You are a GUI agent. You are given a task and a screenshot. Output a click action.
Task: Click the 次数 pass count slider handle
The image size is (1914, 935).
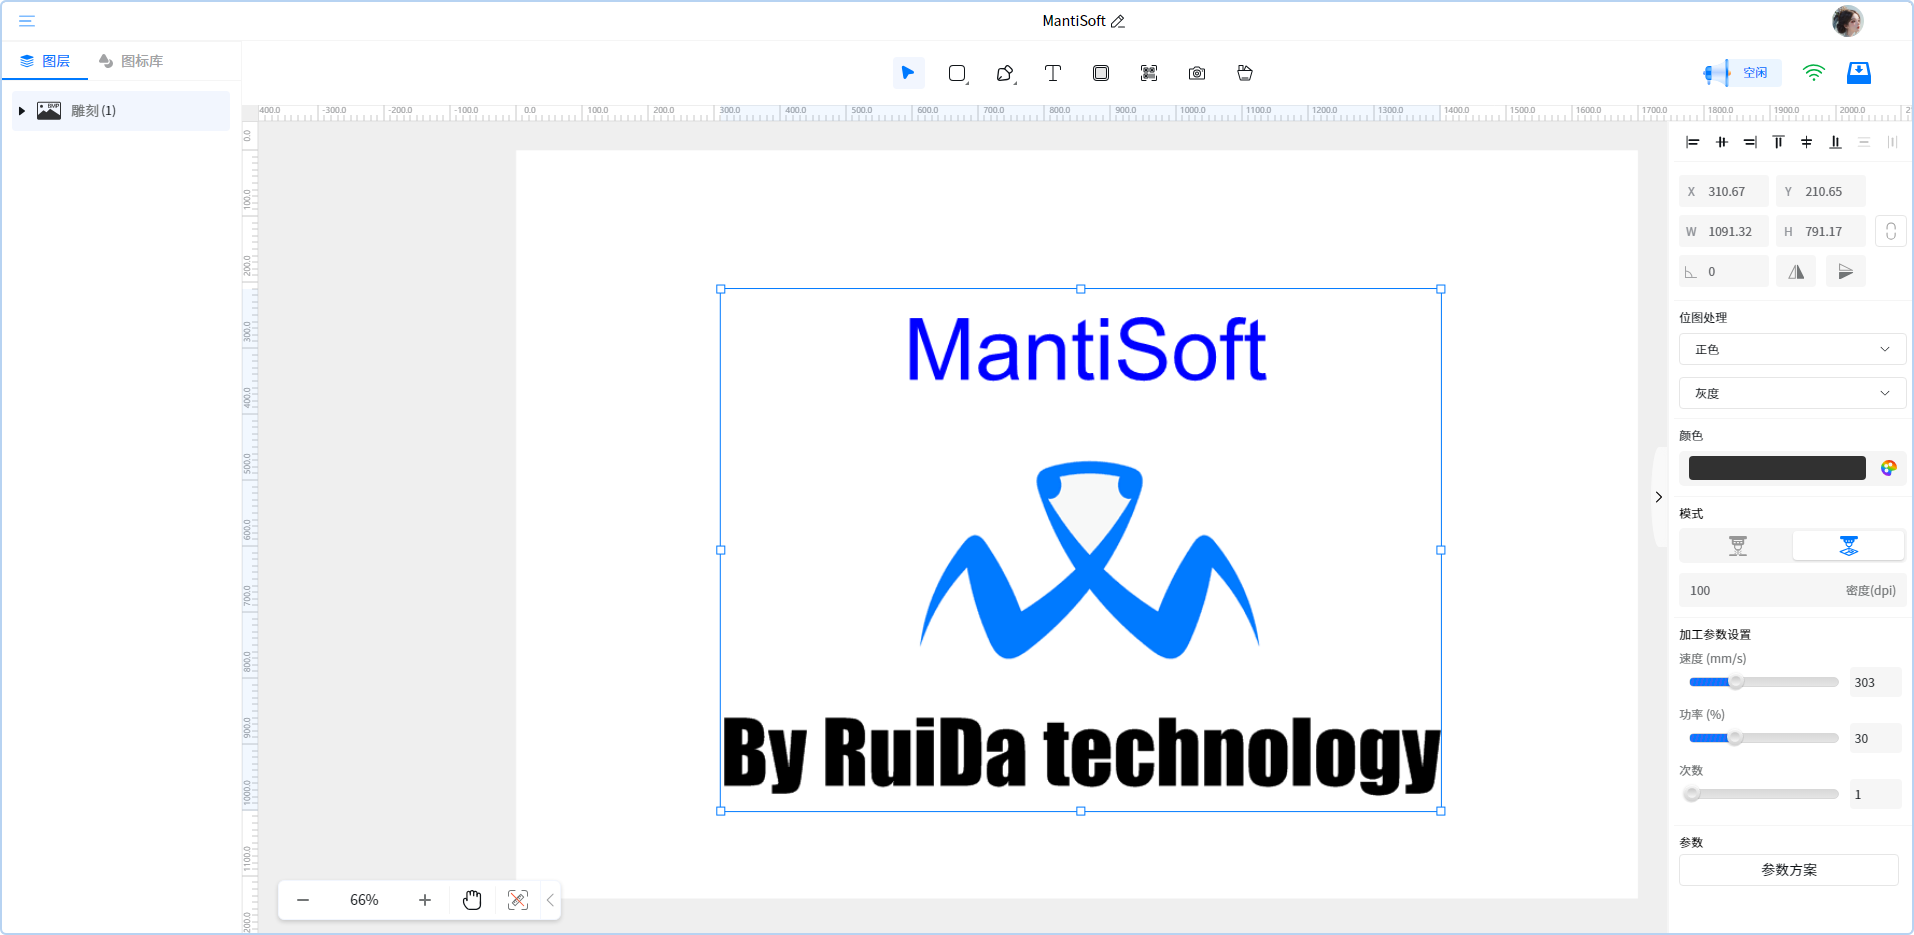(1692, 794)
